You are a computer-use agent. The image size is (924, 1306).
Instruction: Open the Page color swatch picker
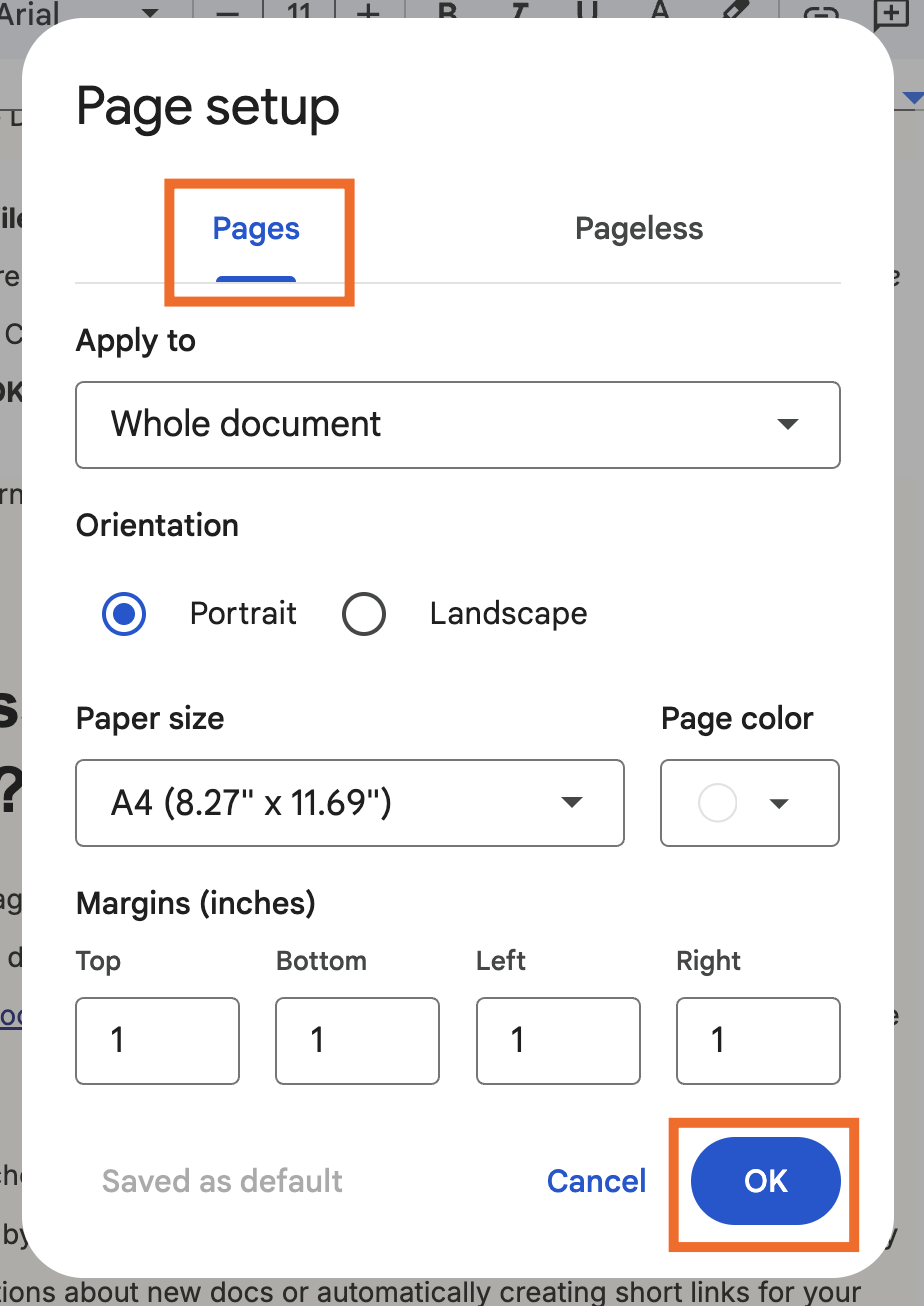(x=750, y=802)
